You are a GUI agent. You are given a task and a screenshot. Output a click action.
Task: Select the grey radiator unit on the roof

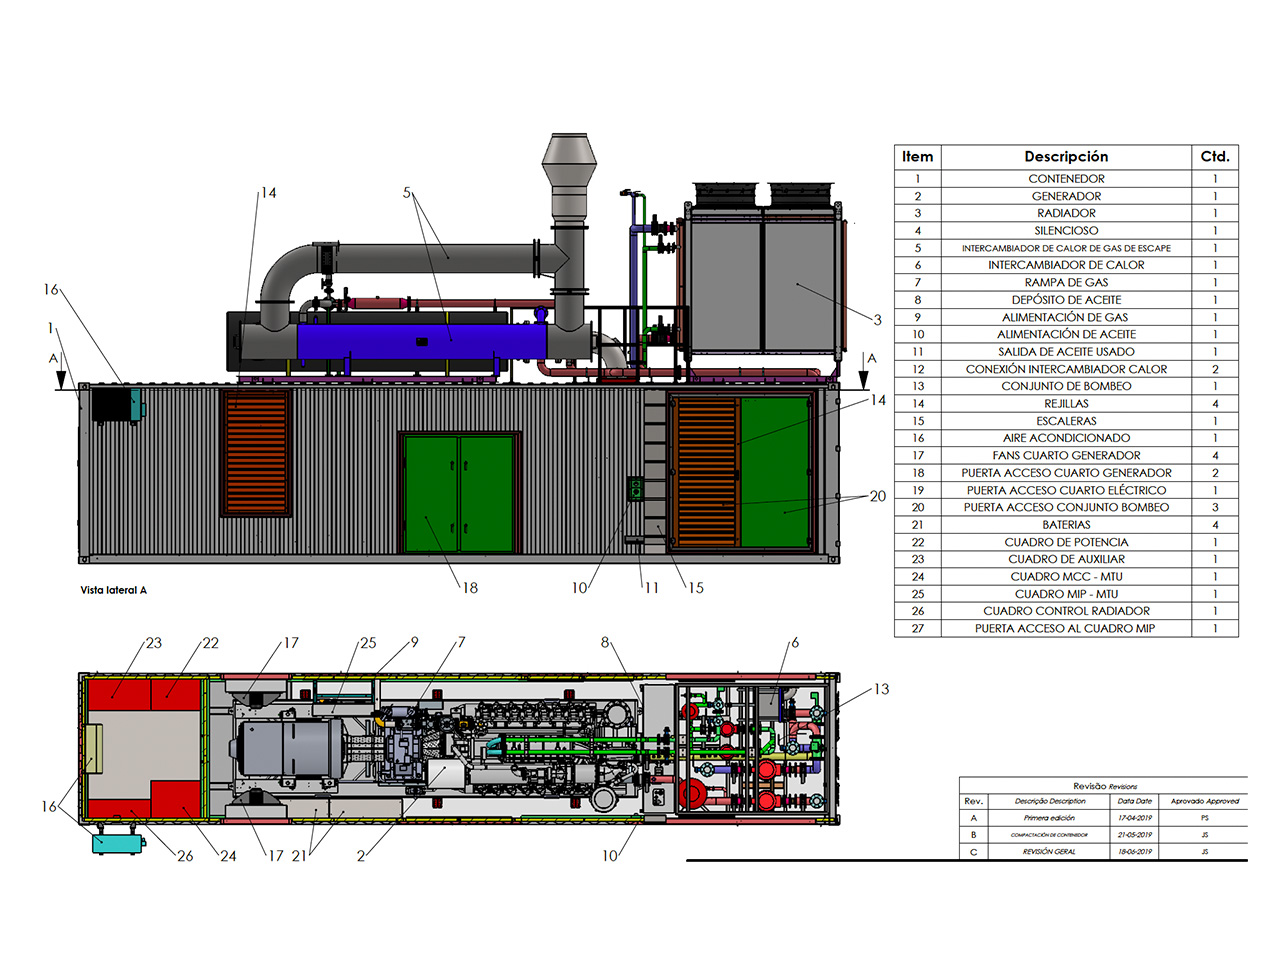(x=763, y=282)
